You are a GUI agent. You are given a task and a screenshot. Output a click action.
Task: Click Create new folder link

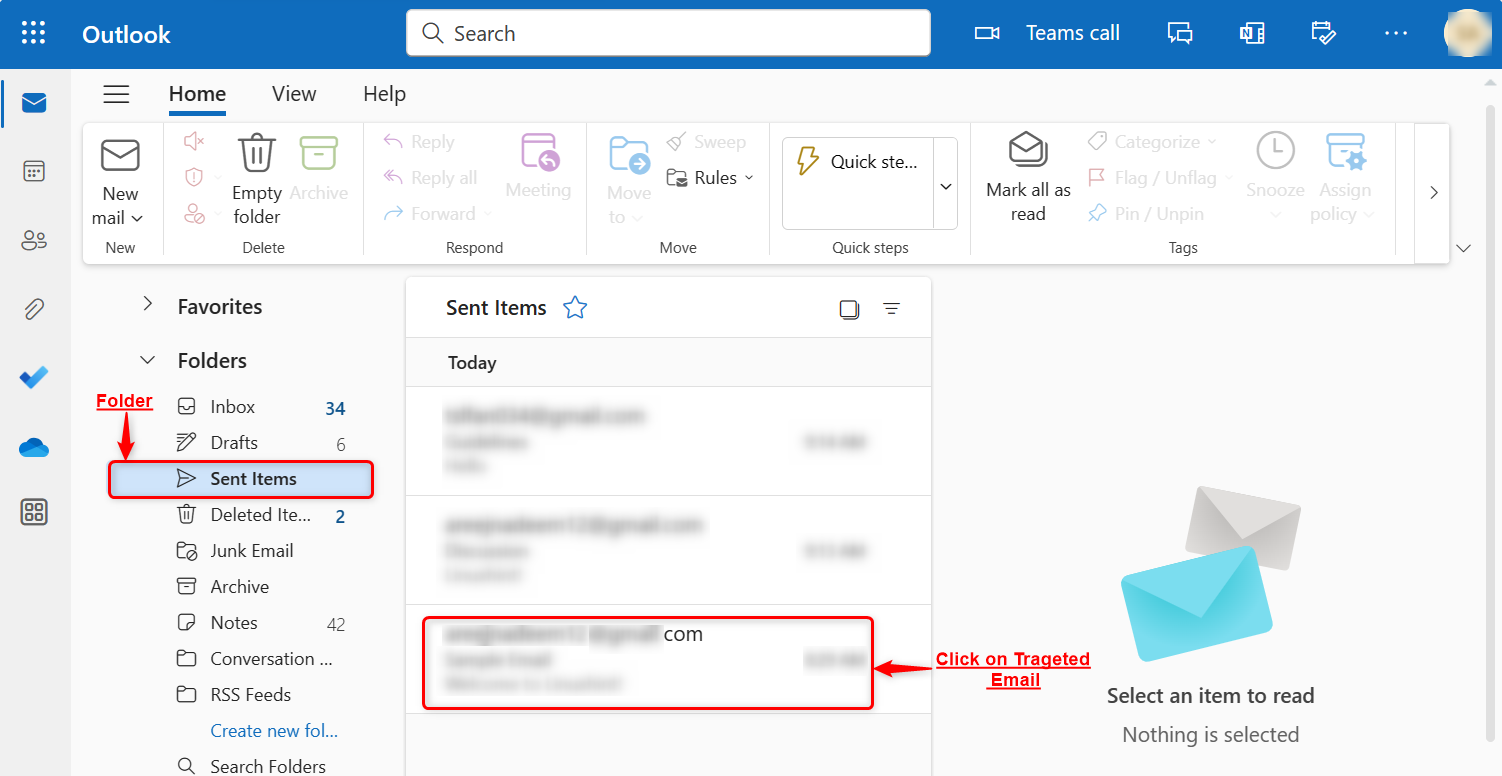click(x=274, y=731)
